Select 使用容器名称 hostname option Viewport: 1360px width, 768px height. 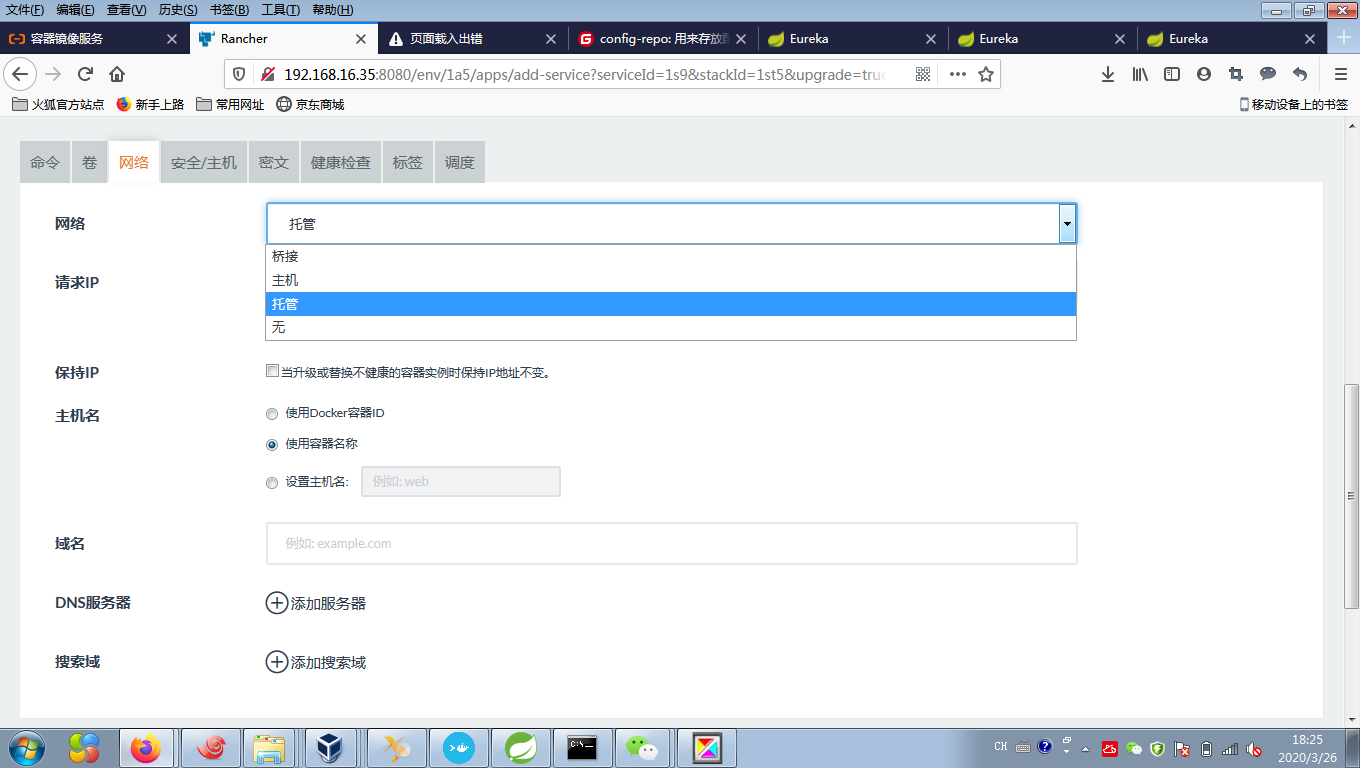[x=272, y=445]
